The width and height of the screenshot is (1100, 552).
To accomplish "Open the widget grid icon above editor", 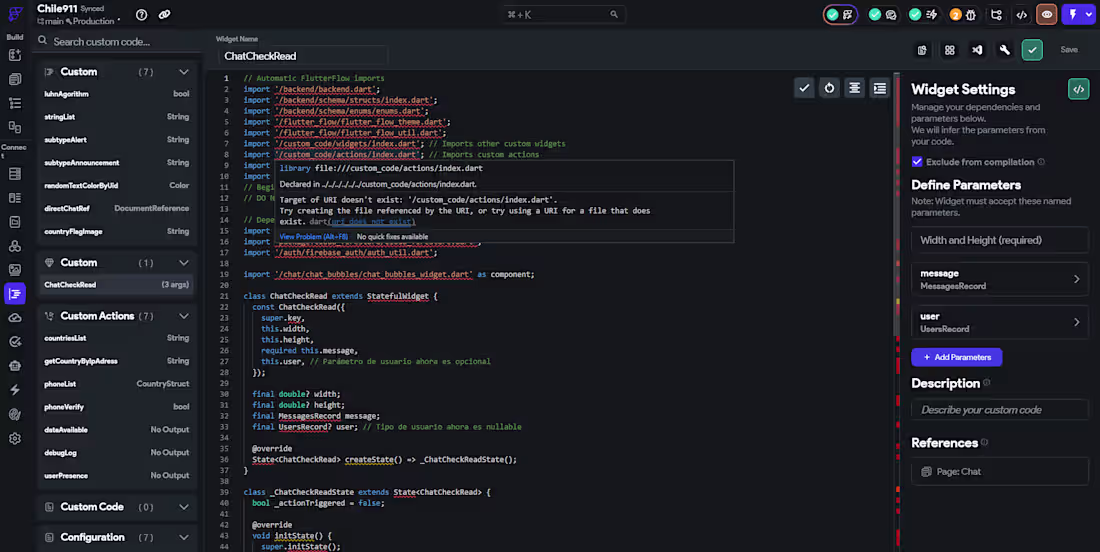I will [x=949, y=50].
